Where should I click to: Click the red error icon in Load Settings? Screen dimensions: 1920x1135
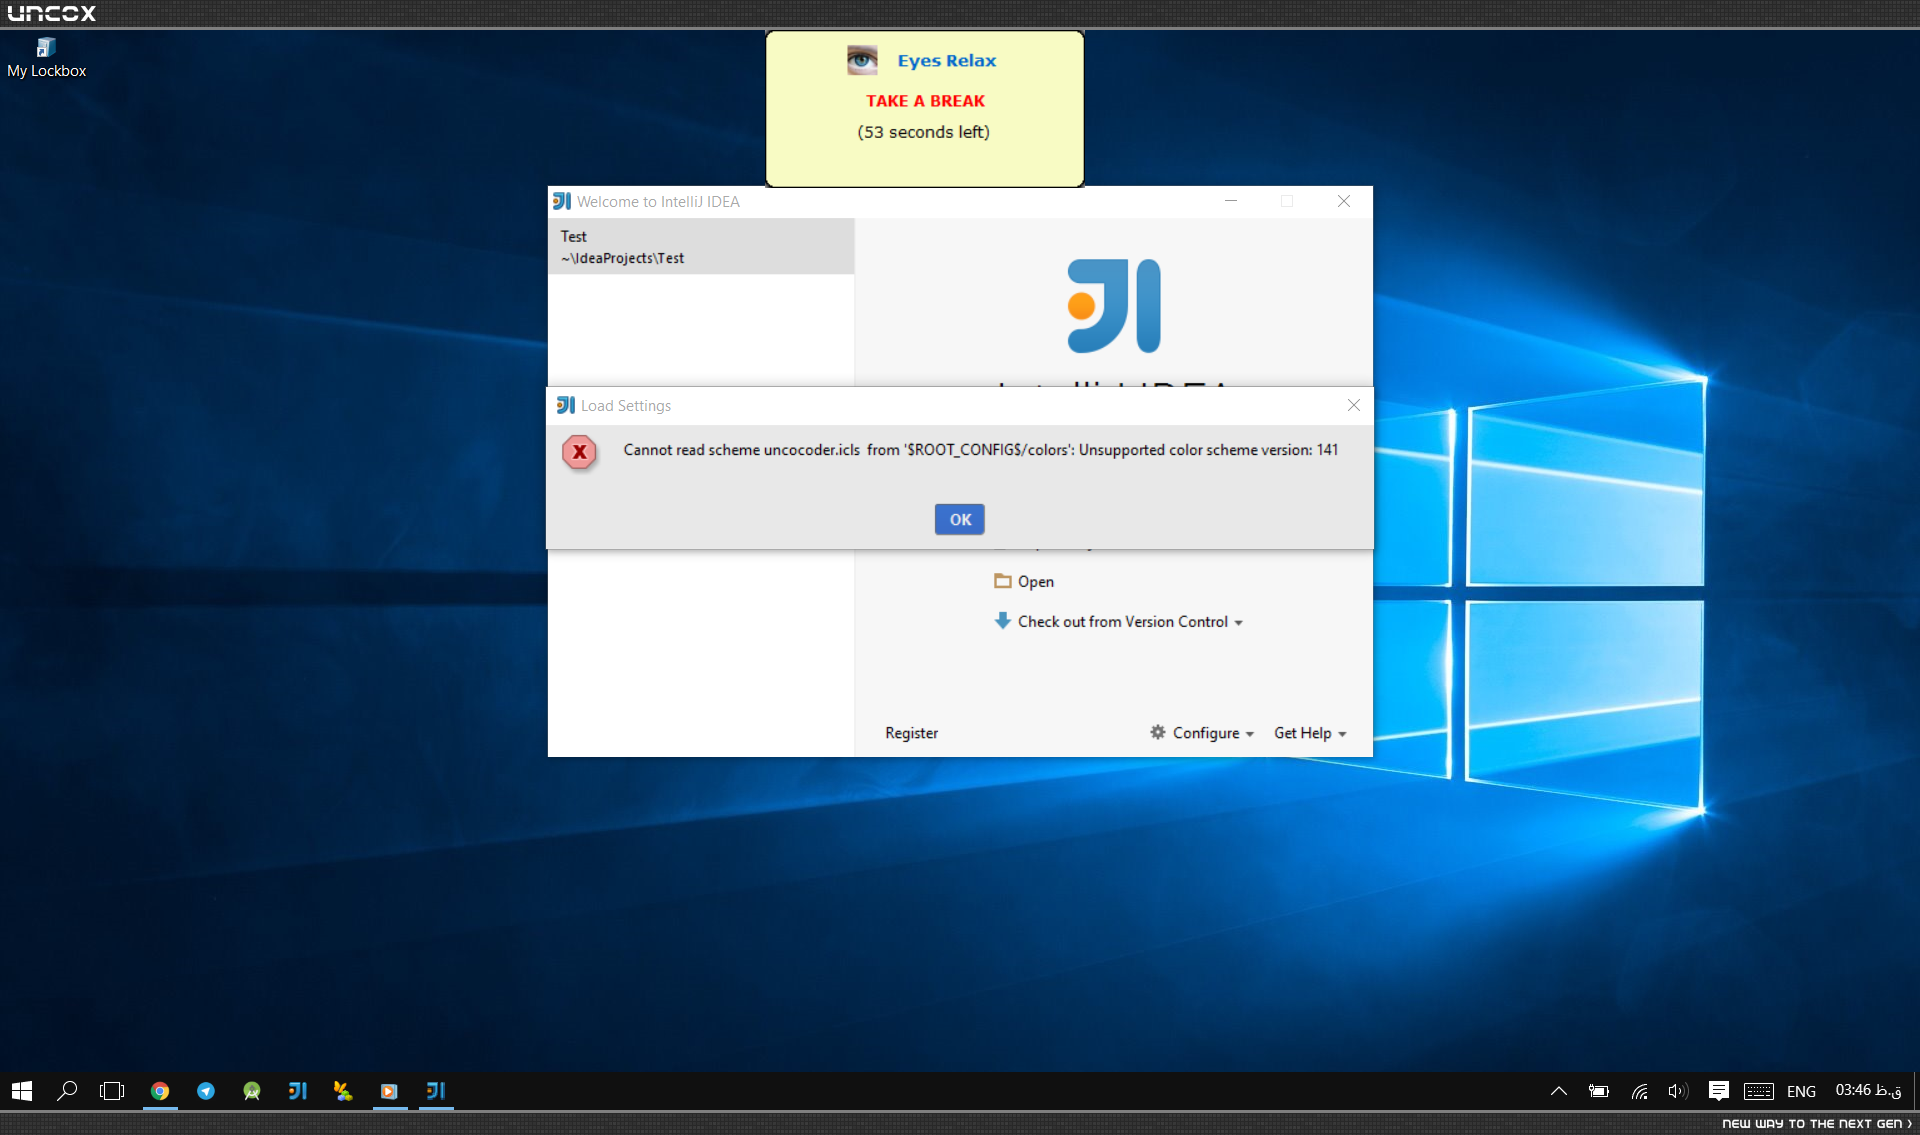click(x=579, y=452)
